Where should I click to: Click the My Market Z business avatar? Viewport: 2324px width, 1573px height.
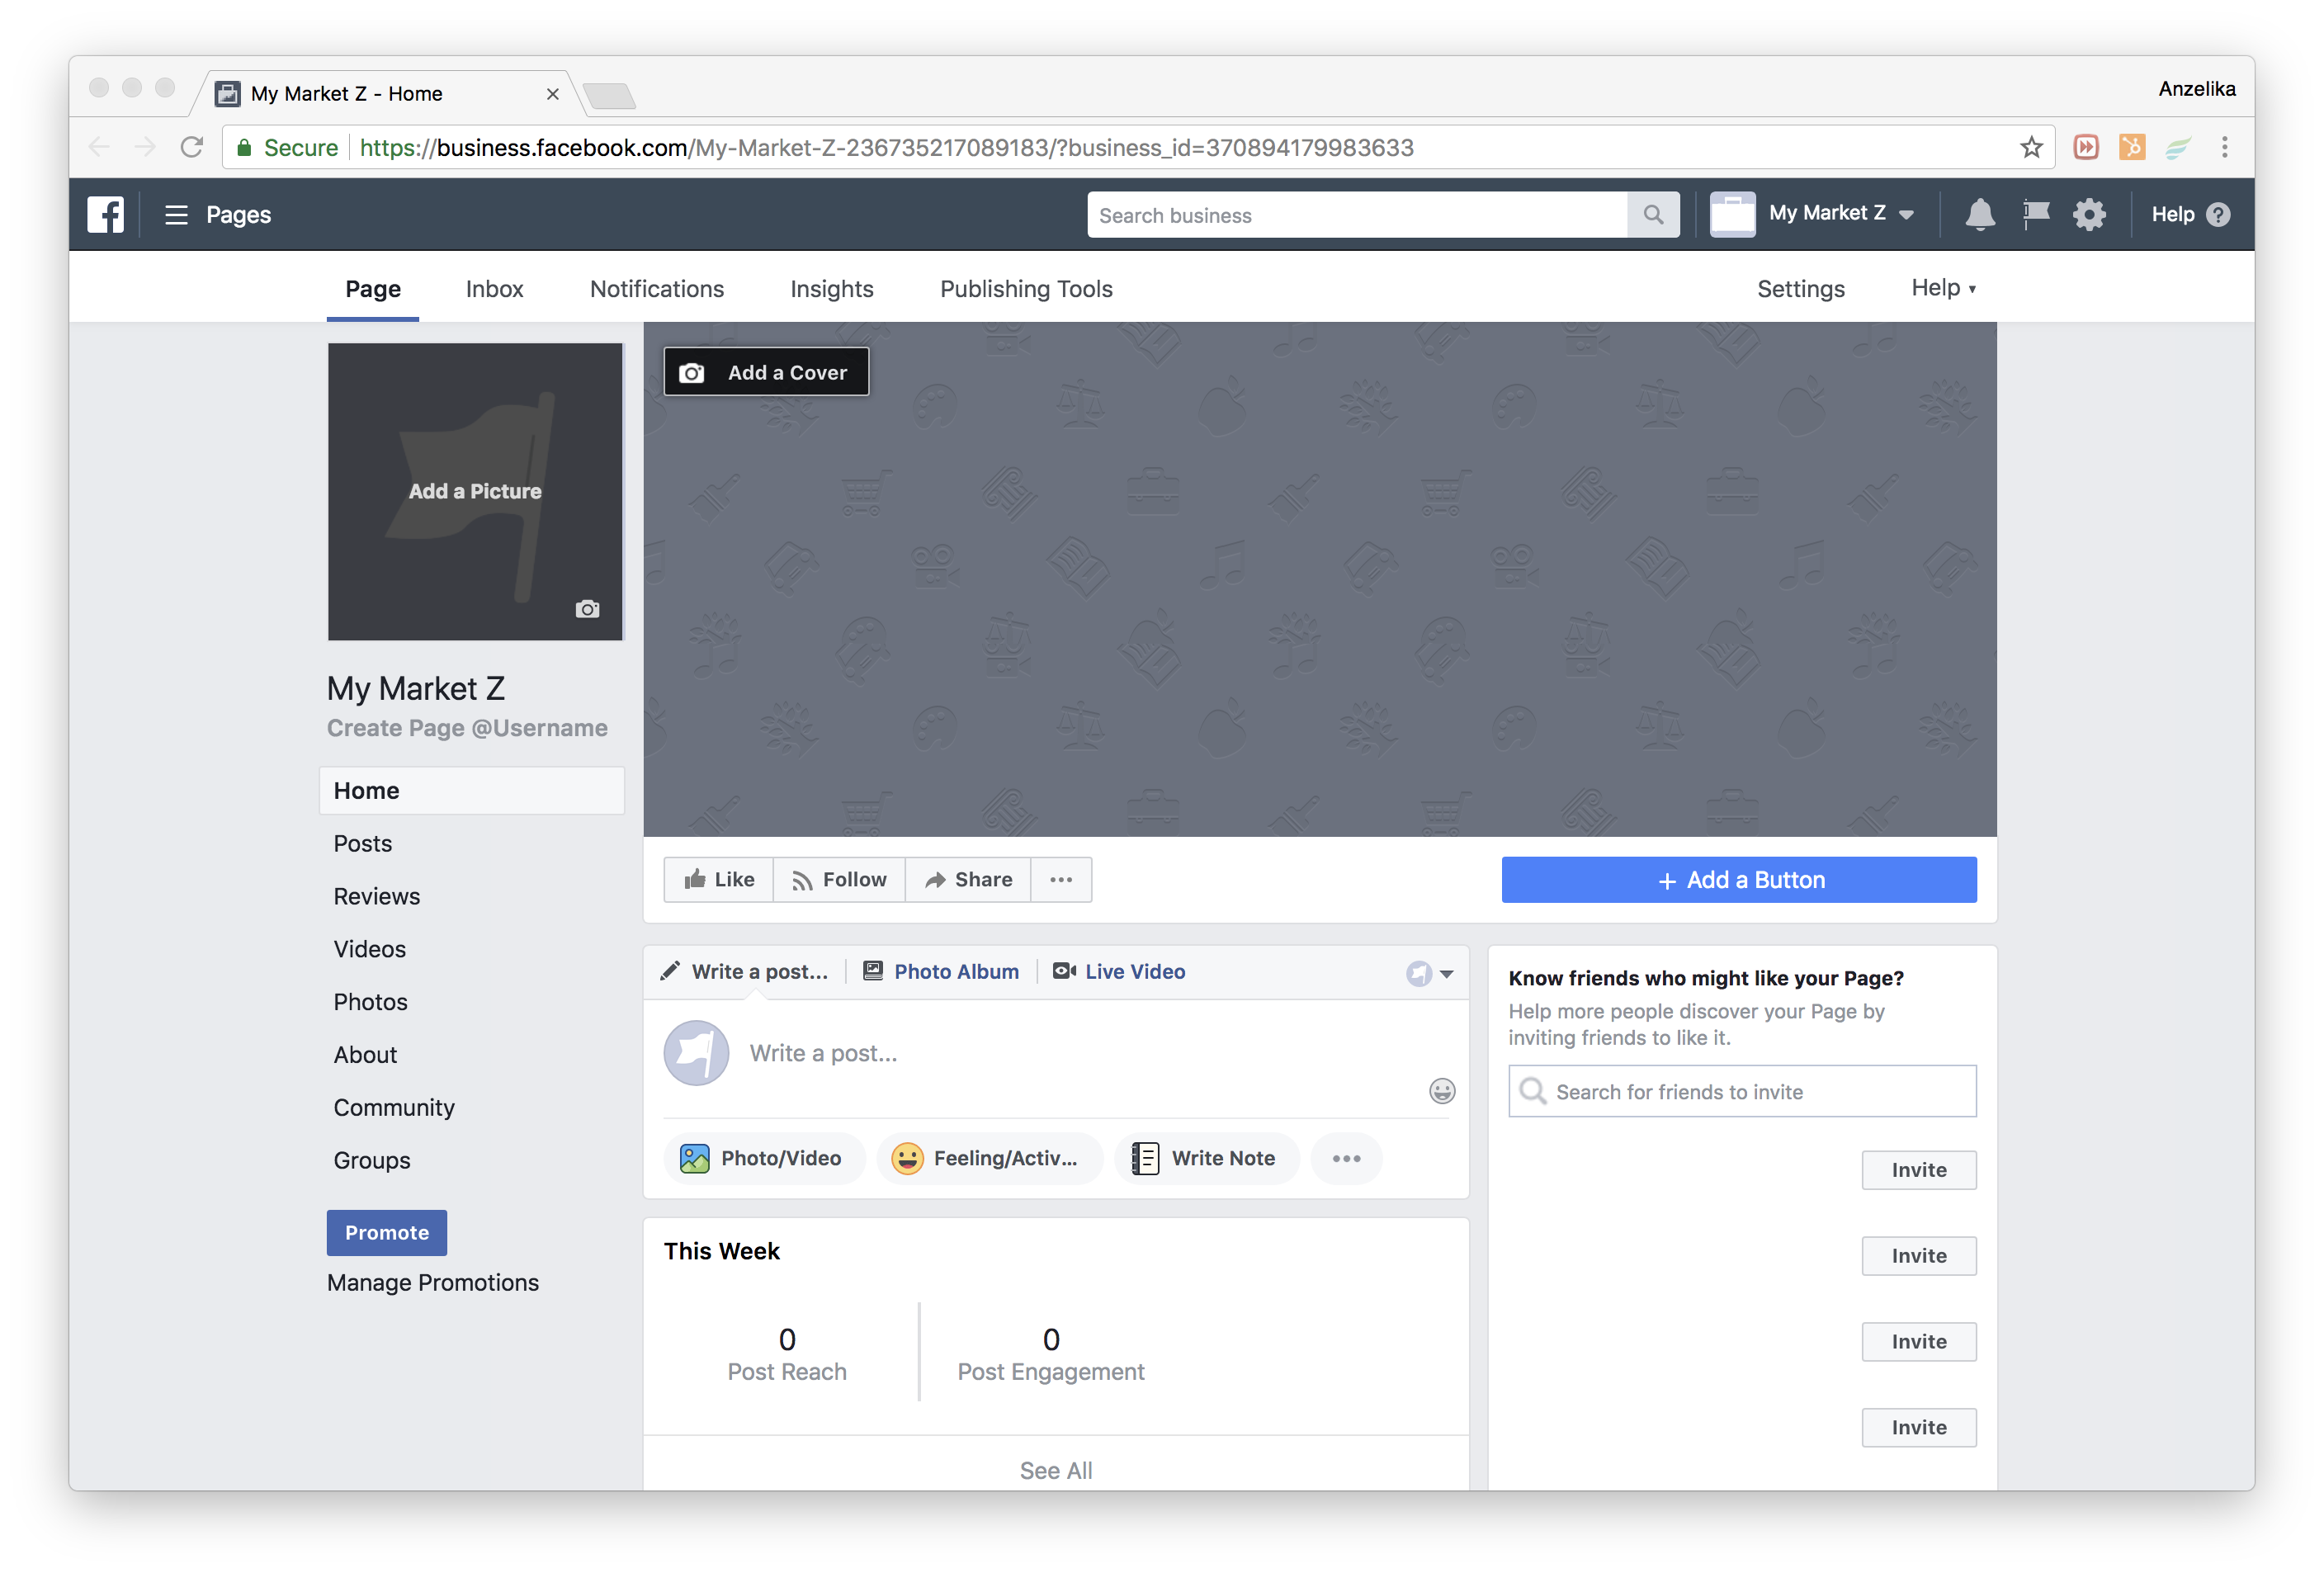(1732, 214)
